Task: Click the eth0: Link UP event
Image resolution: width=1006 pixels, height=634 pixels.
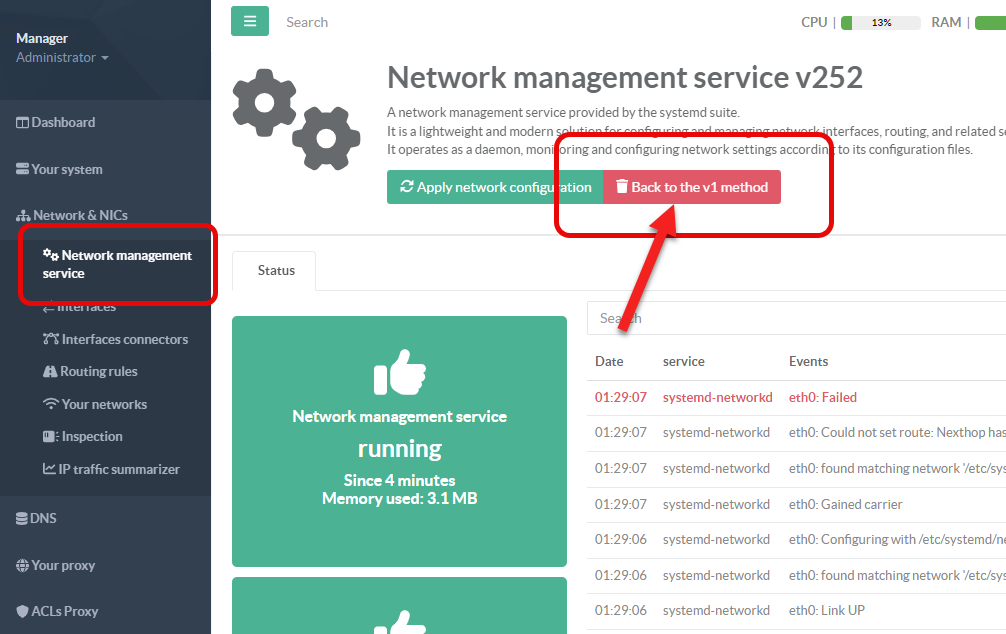Action: 826,610
